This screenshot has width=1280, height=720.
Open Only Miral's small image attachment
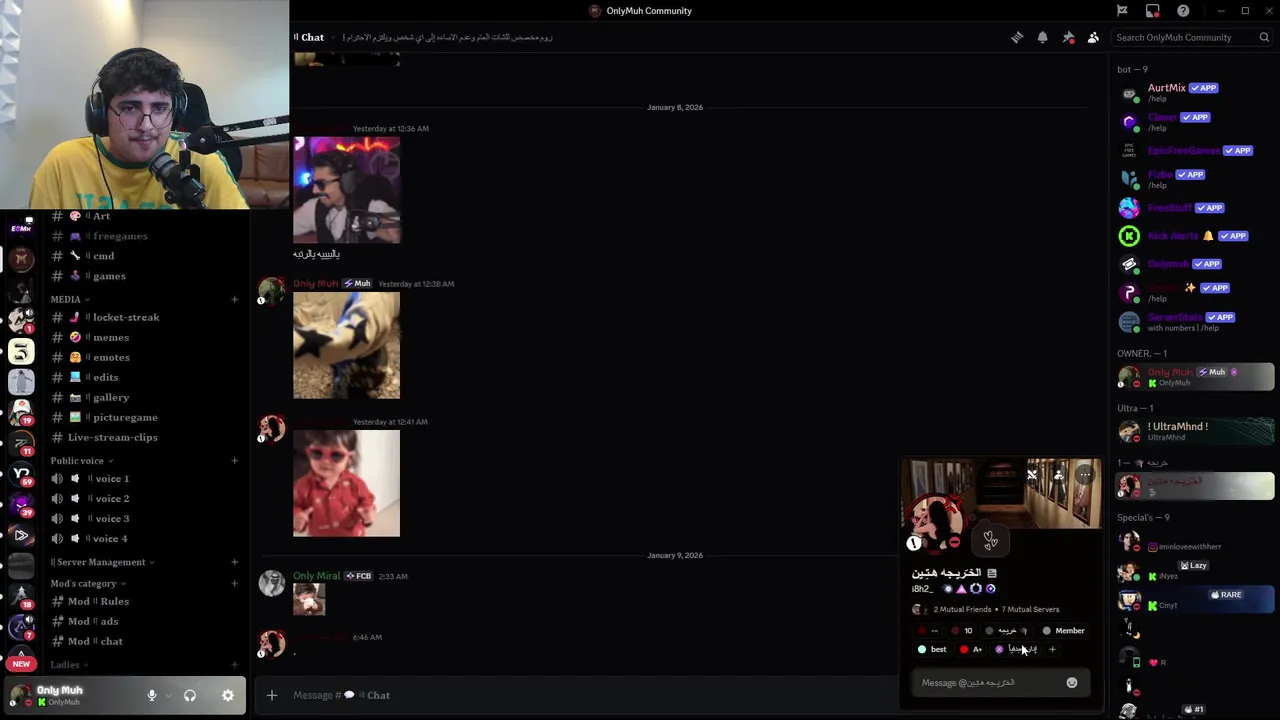click(x=309, y=599)
